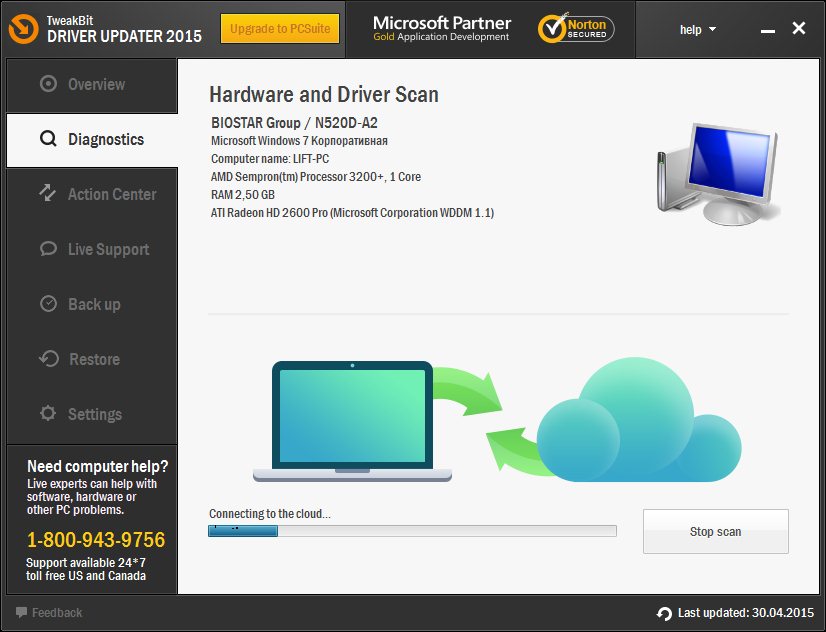The image size is (826, 632).
Task: Click the cloud illustration
Action: 639,420
